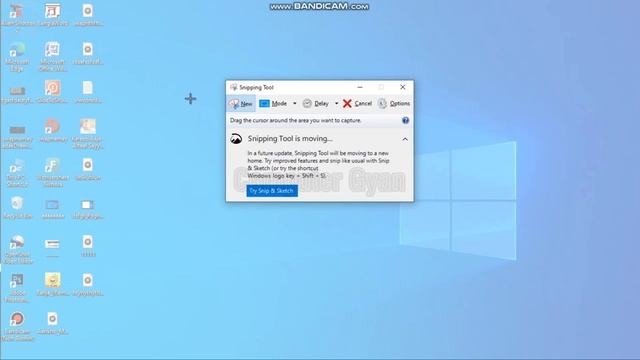This screenshot has height=360, width=640.
Task: Close the Snipping Tool window
Action: click(x=402, y=87)
